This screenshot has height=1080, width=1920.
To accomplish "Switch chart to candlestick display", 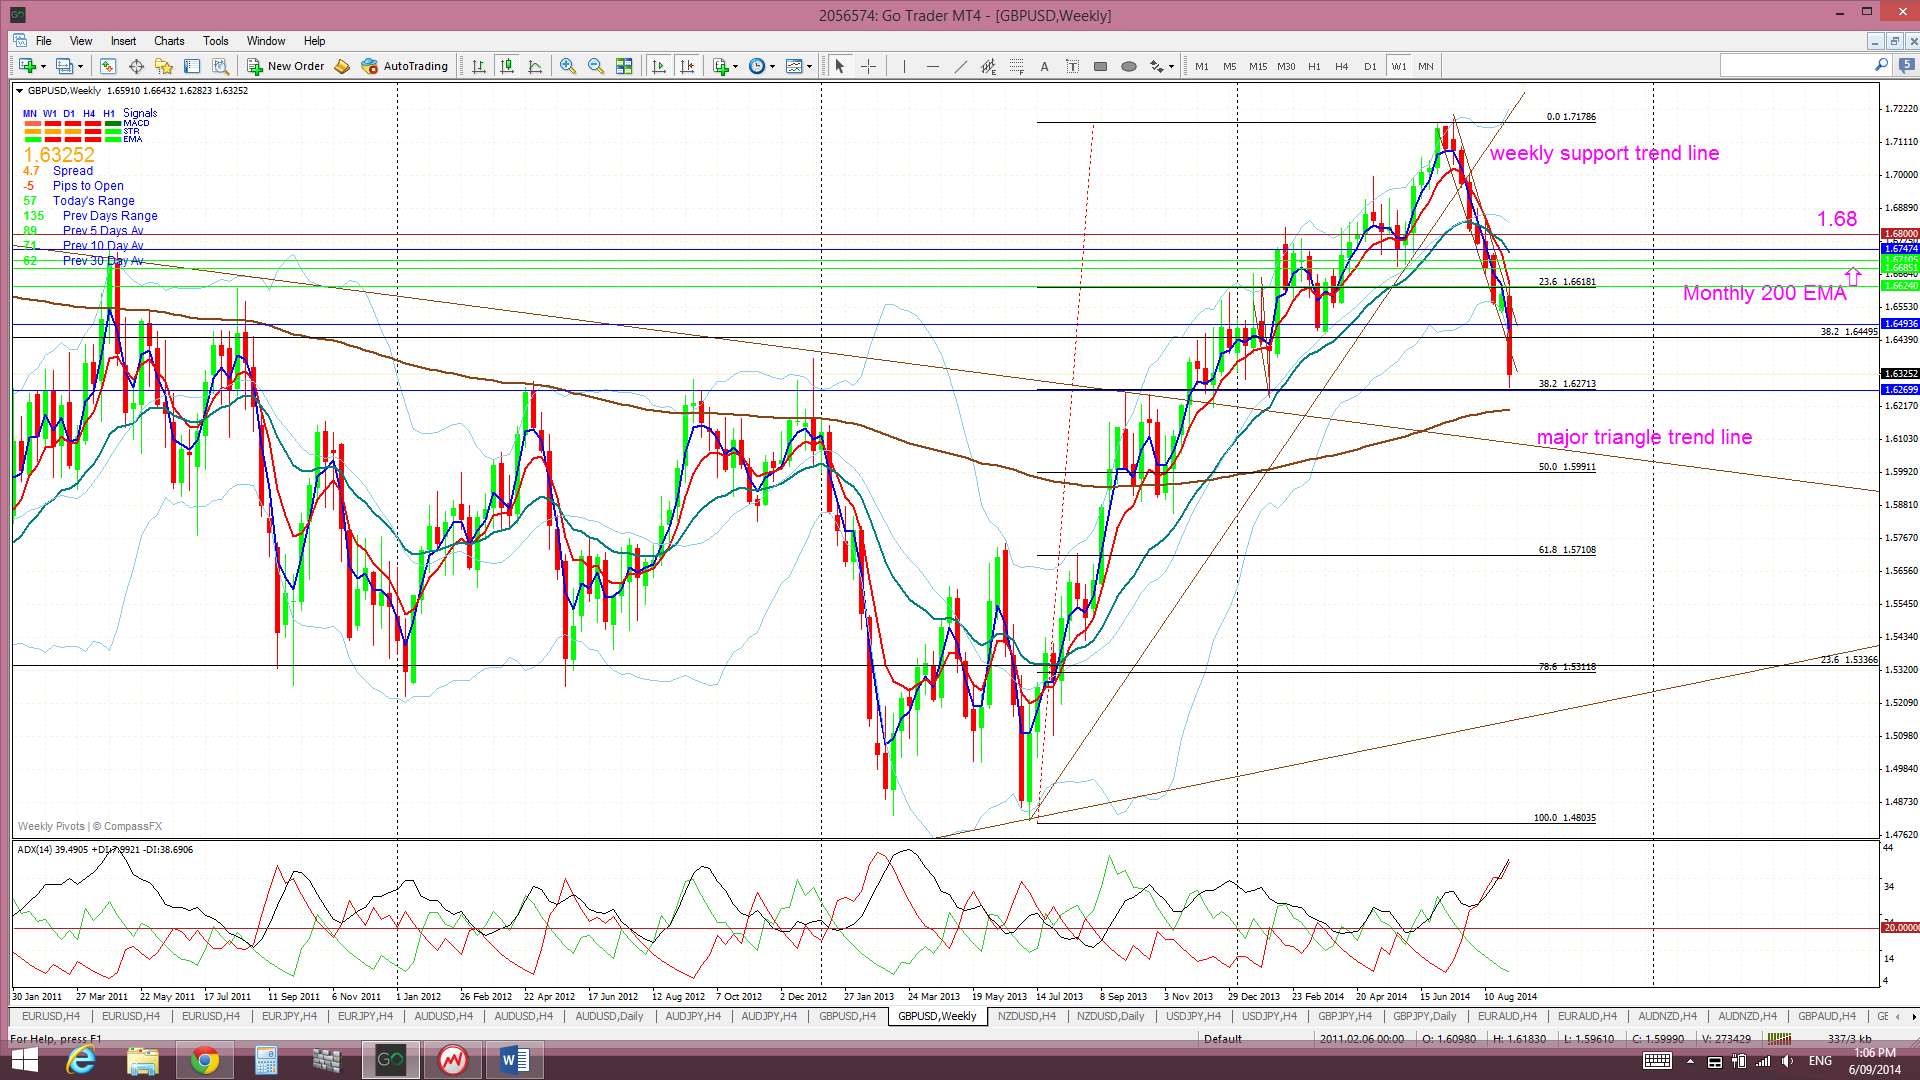I will (507, 66).
